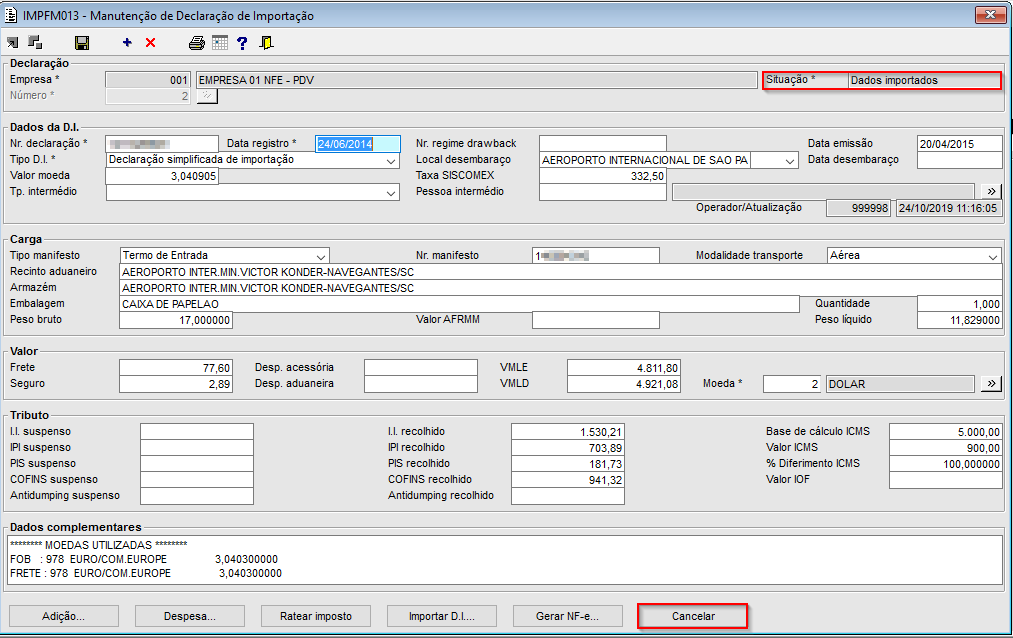This screenshot has width=1013, height=638.
Task: Click the I.I. suspenso field
Action: pos(196,431)
